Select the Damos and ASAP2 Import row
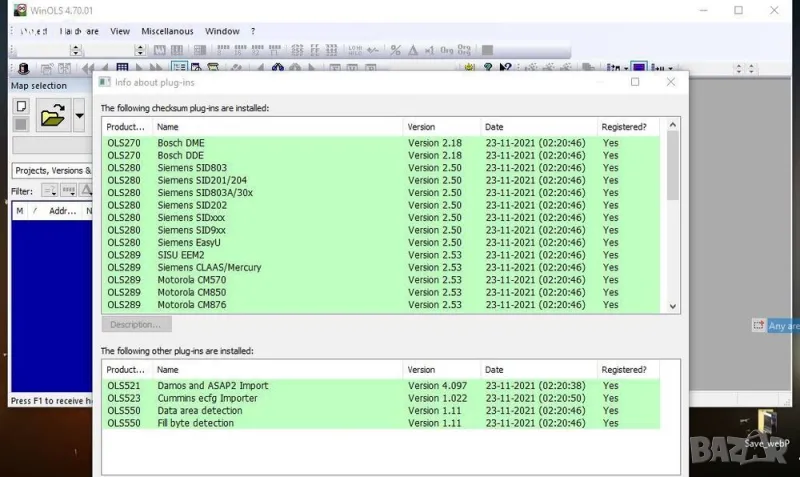 [380, 386]
